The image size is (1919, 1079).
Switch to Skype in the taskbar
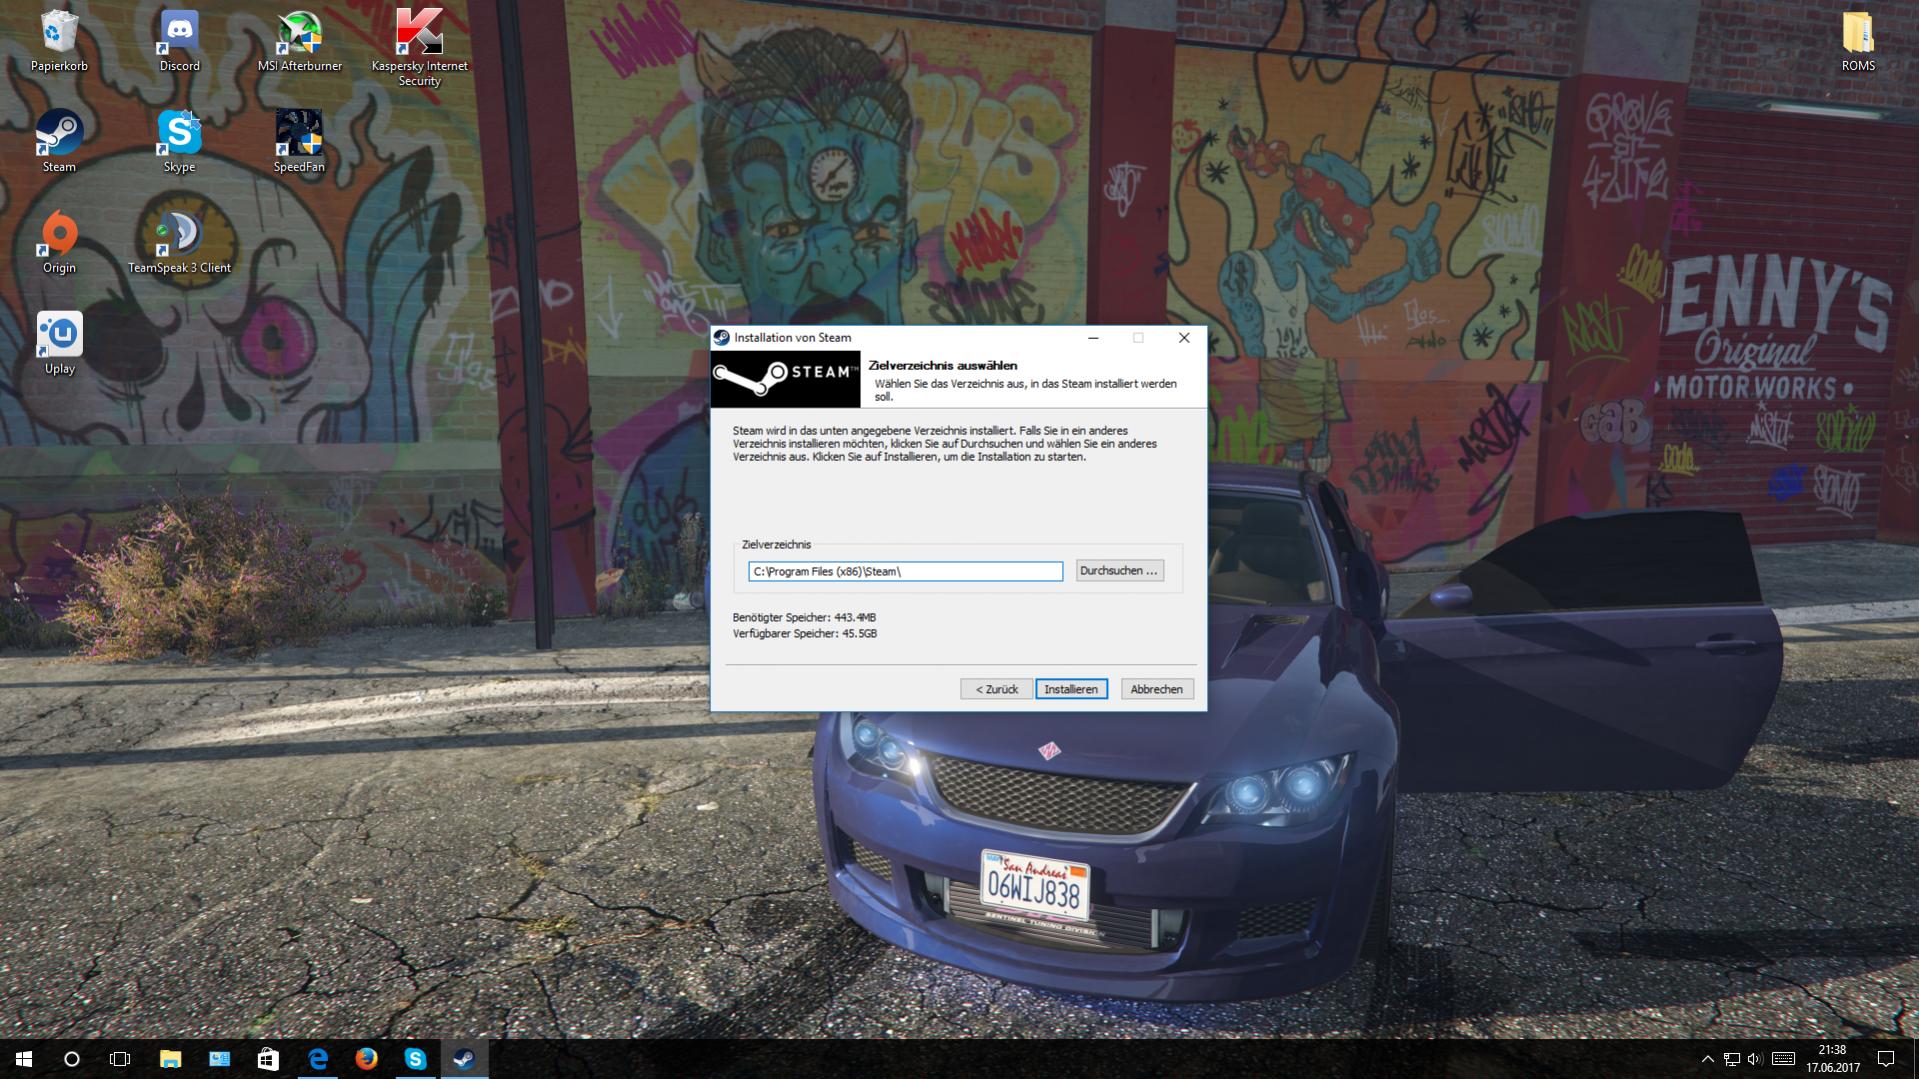click(415, 1059)
